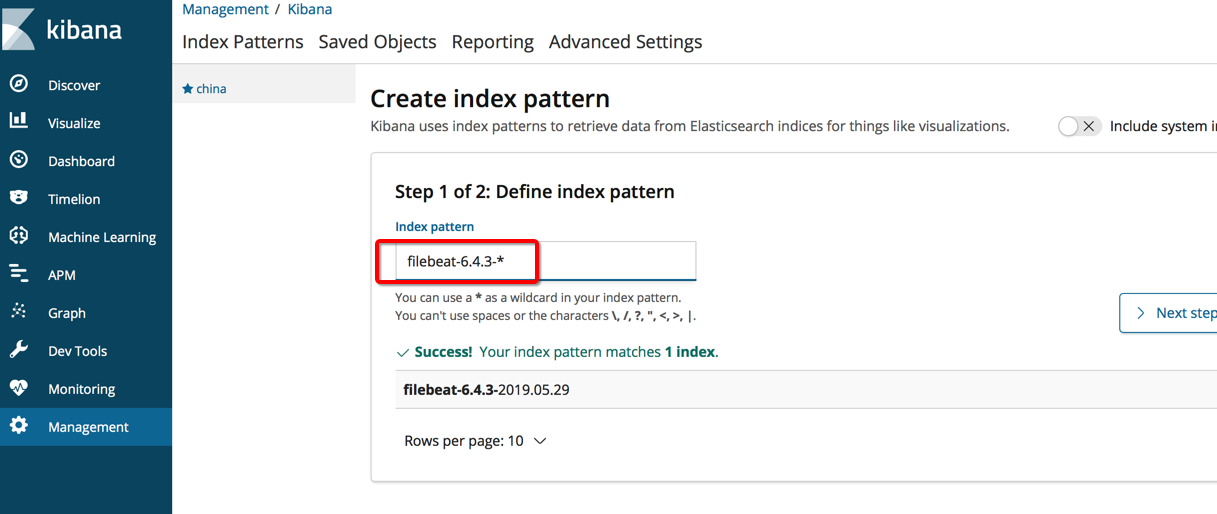
Task: Open Visualize bar chart icon
Action: coord(19,122)
